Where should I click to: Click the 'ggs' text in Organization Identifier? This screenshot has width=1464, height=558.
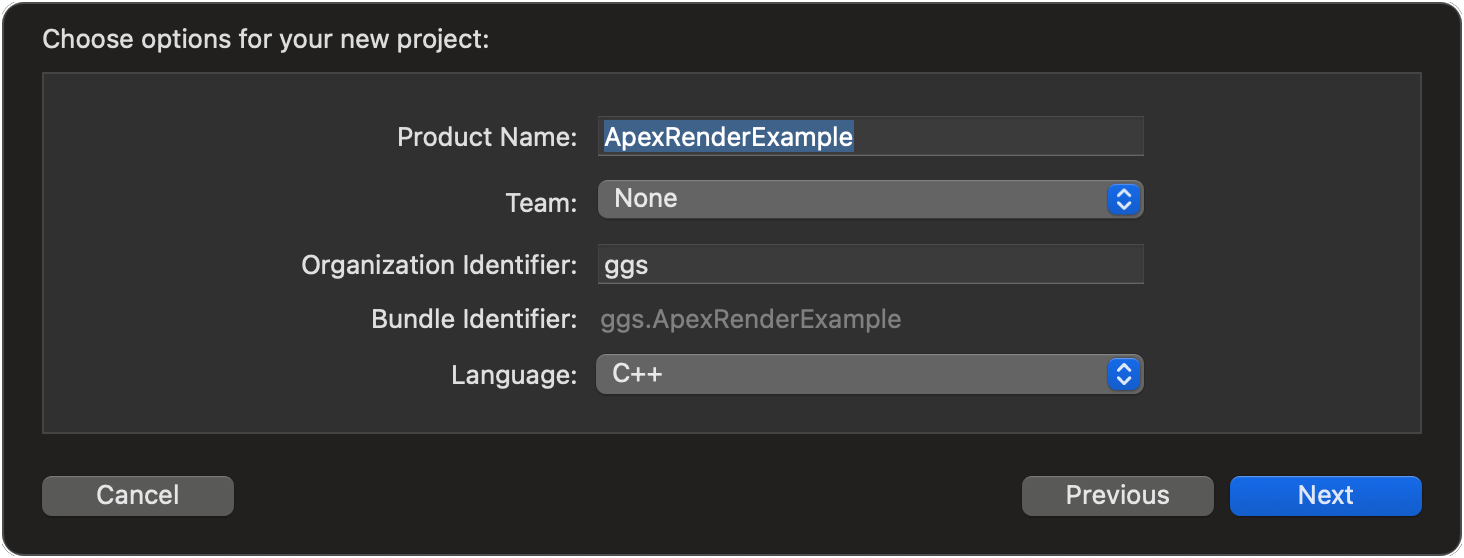(x=626, y=266)
